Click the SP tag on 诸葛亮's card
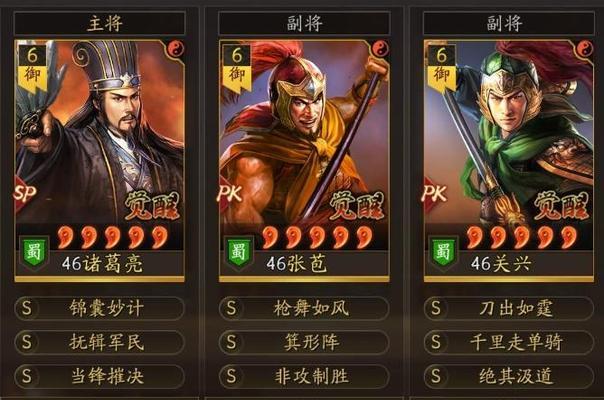Screen dimensions: 604x400 tap(25, 193)
